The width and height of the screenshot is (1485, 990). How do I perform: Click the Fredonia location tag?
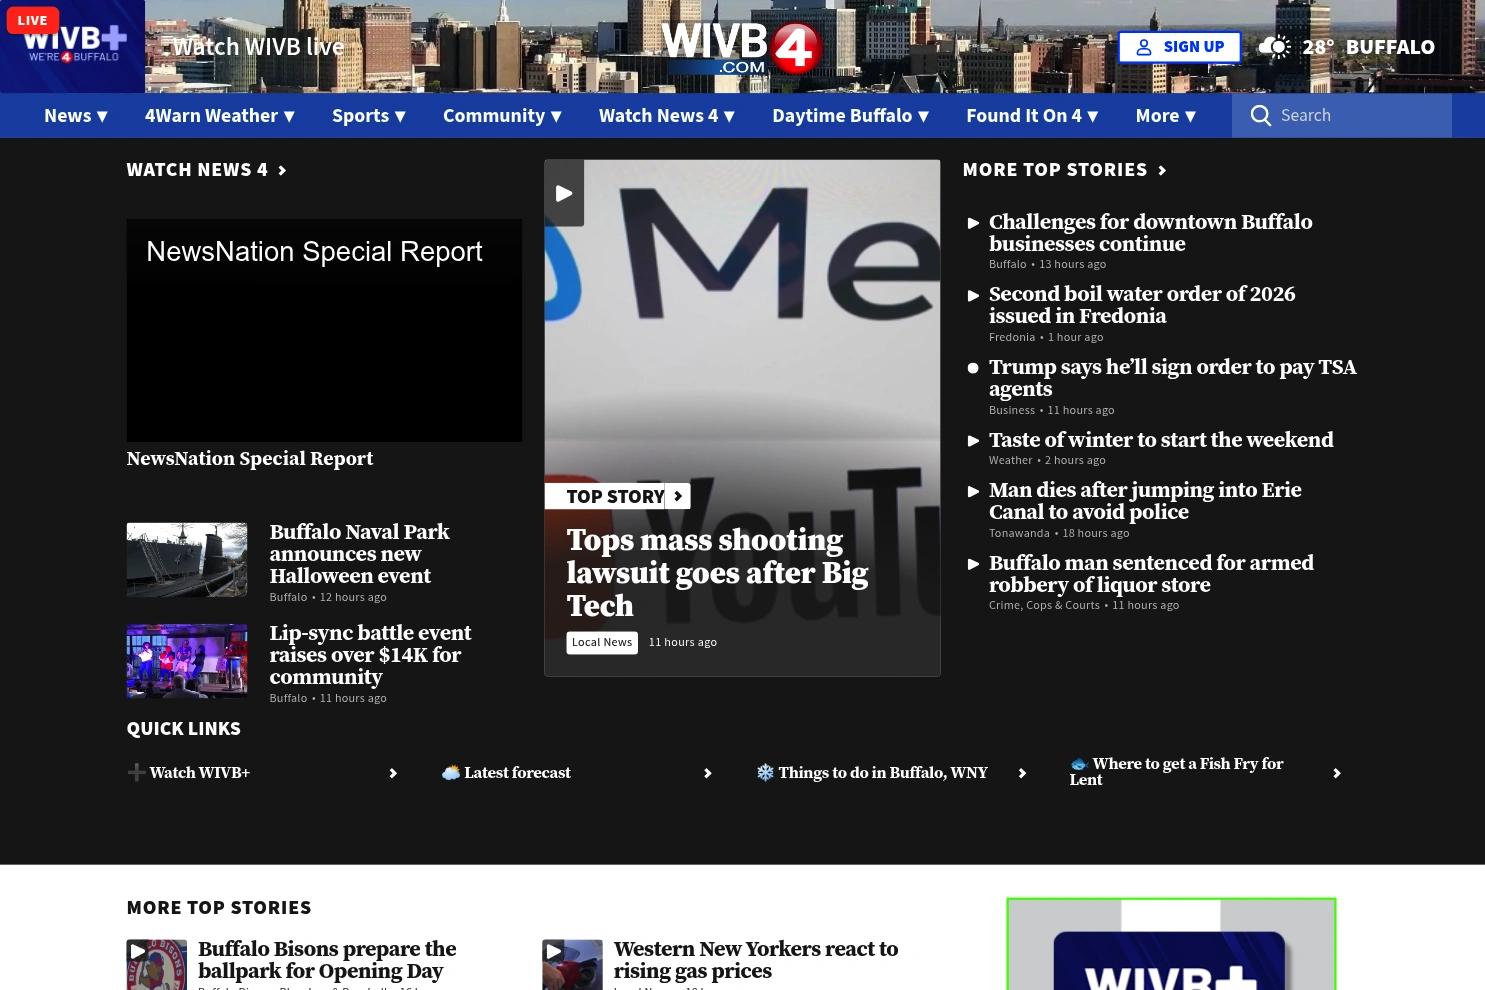pyautogui.click(x=1012, y=337)
